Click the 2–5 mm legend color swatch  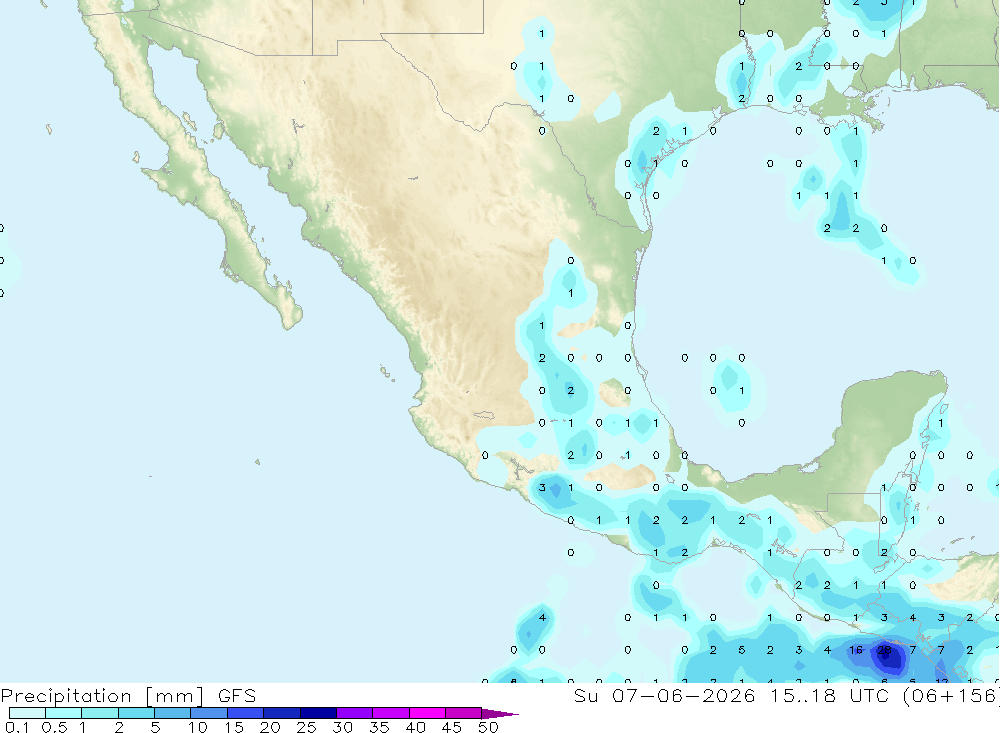[x=136, y=713]
